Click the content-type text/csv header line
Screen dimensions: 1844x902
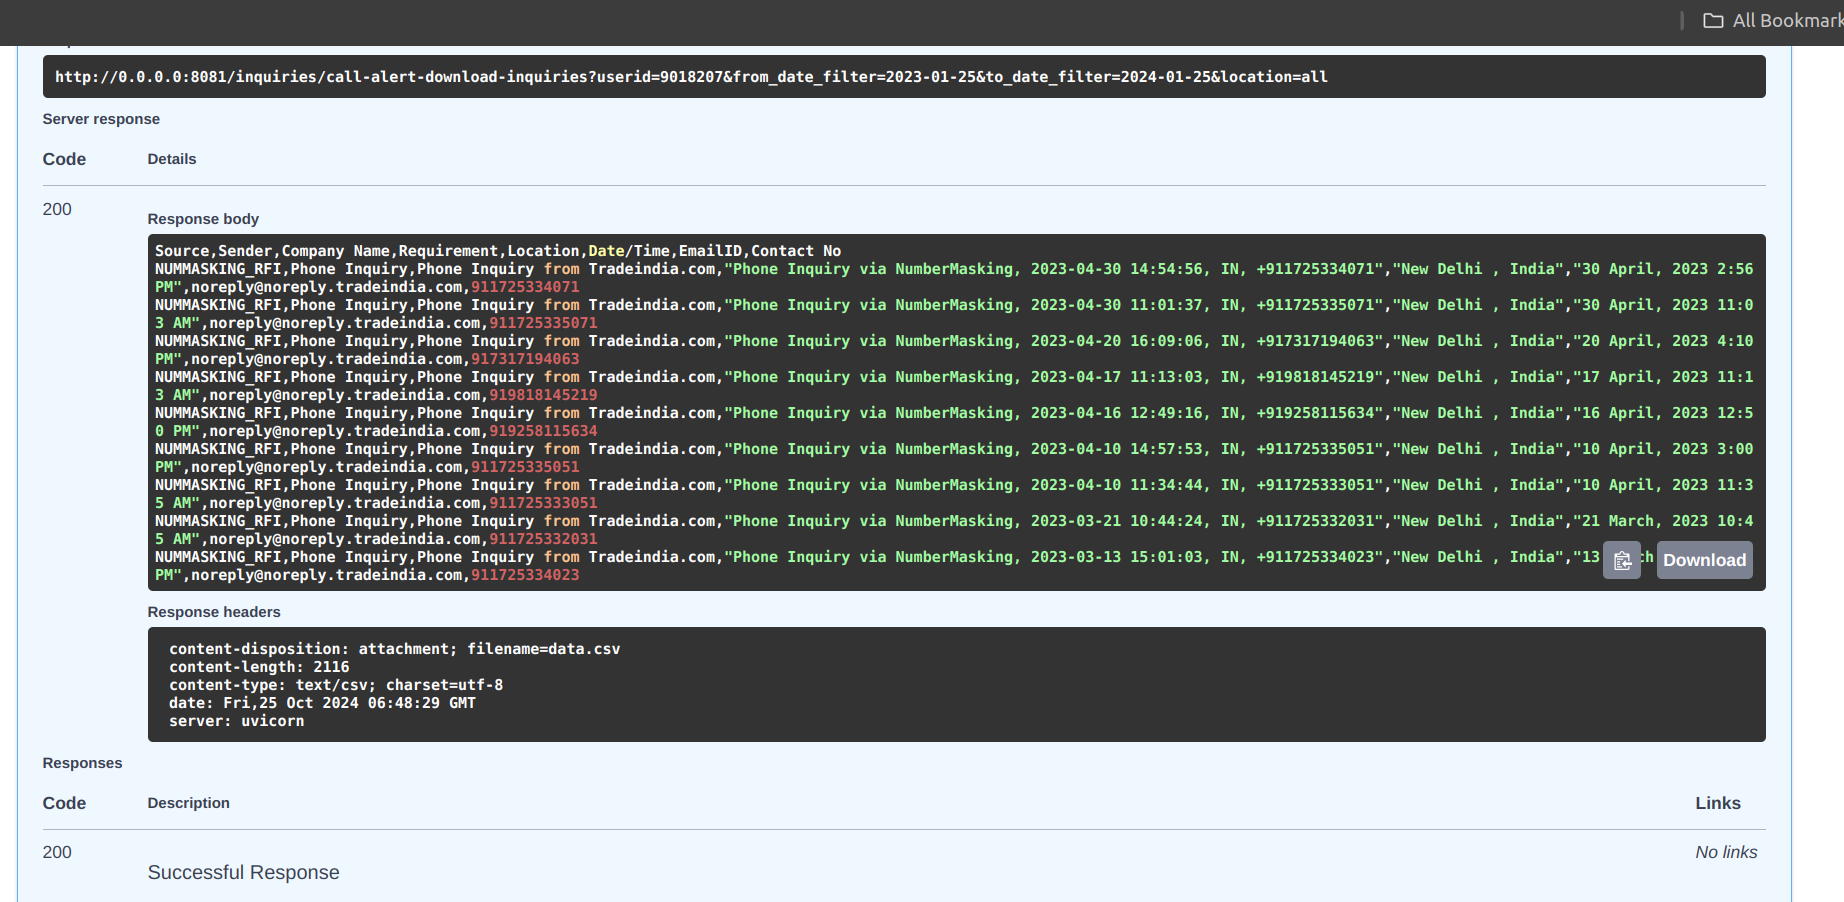(335, 685)
